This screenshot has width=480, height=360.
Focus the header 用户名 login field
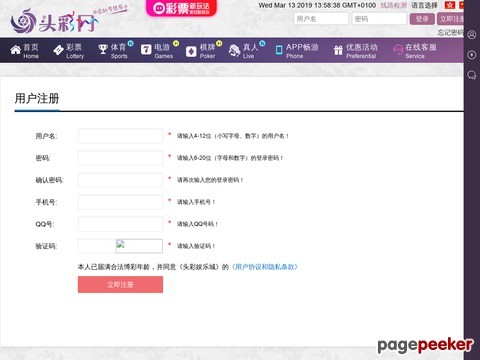point(321,19)
